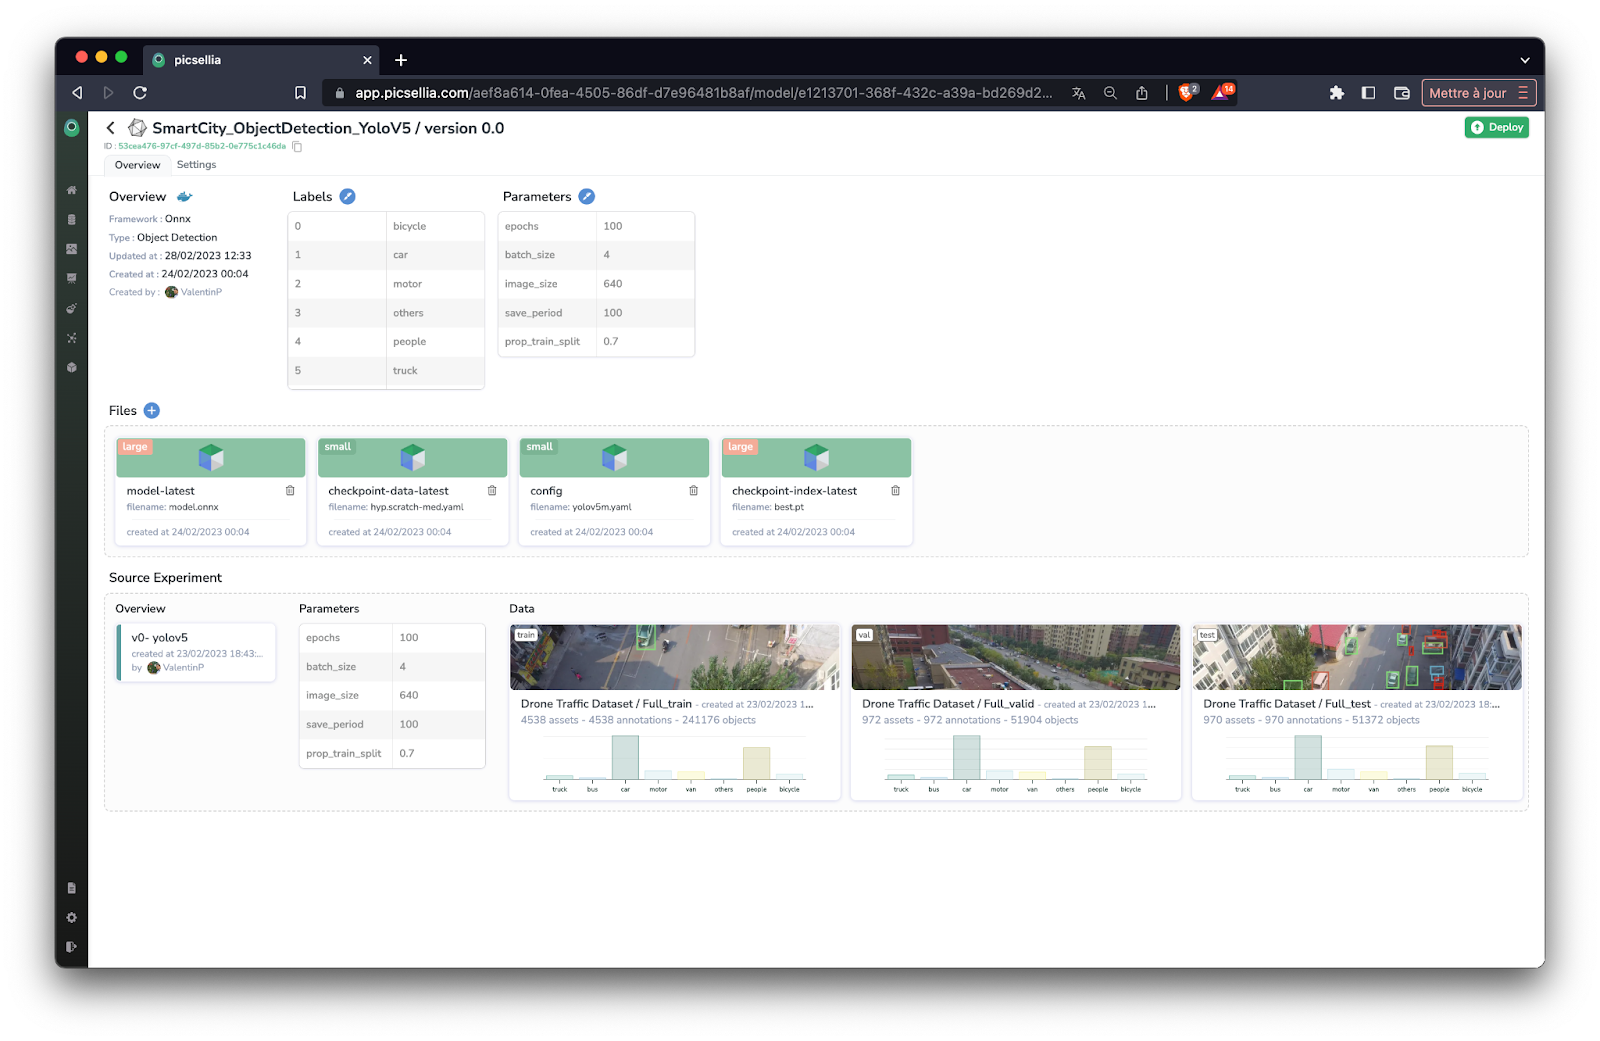This screenshot has height=1041, width=1600.
Task: Click the filename 'hyp.scratch-med.yaml'
Action: (417, 507)
